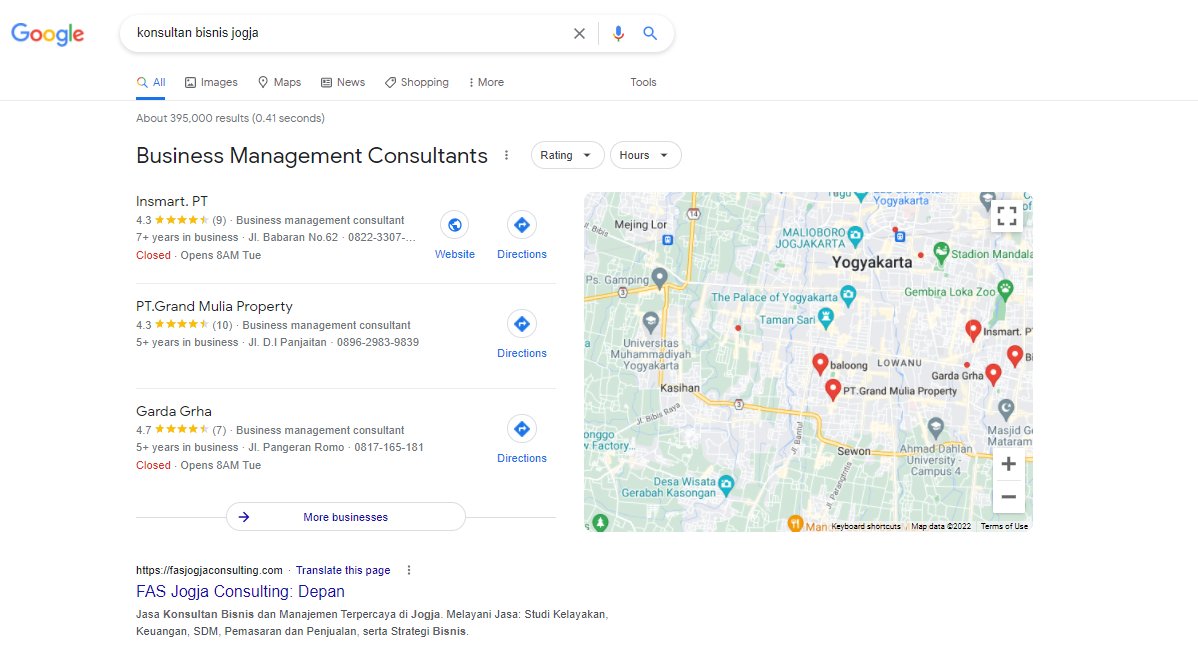The width and height of the screenshot is (1198, 650).
Task: Open map Keyboard shortcuts
Action: pyautogui.click(x=866, y=526)
